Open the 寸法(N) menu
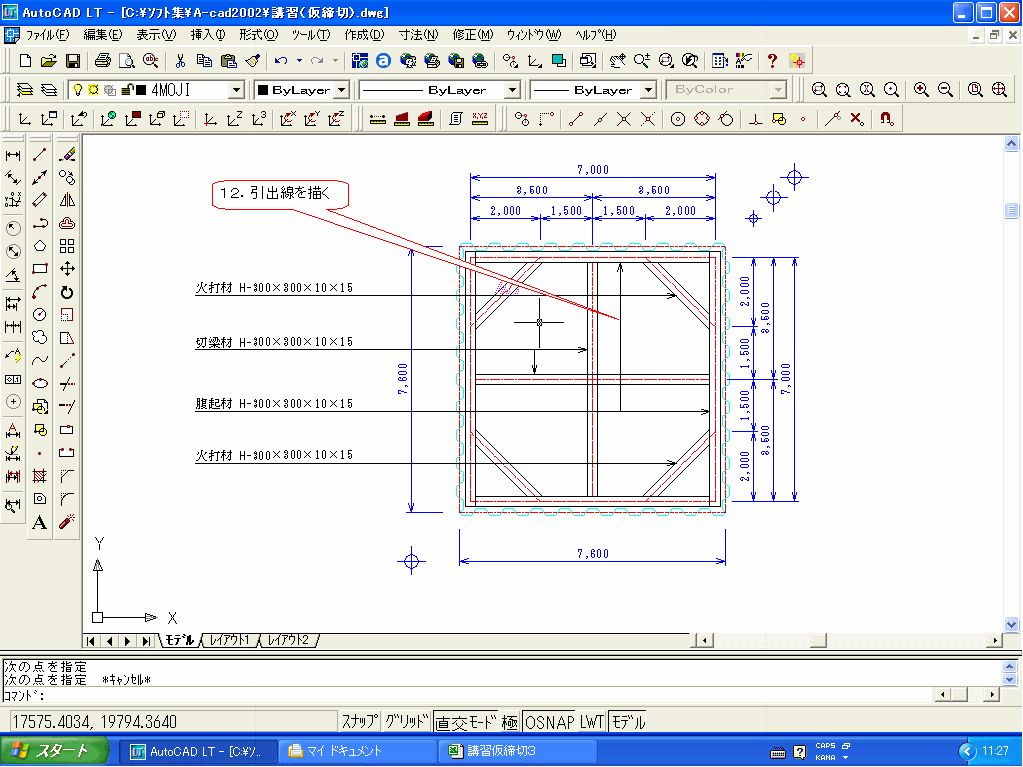The image size is (1023, 767). tap(418, 35)
